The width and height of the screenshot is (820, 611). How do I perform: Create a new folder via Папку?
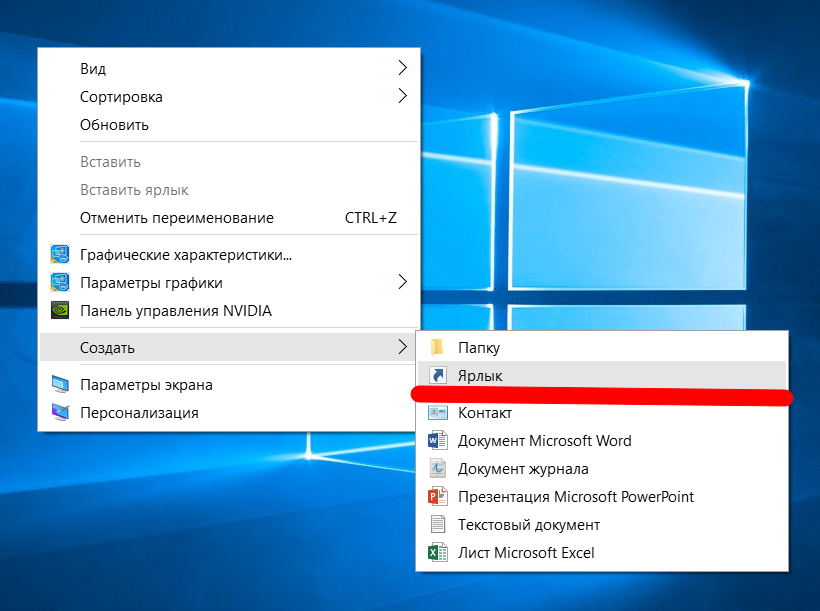602,347
